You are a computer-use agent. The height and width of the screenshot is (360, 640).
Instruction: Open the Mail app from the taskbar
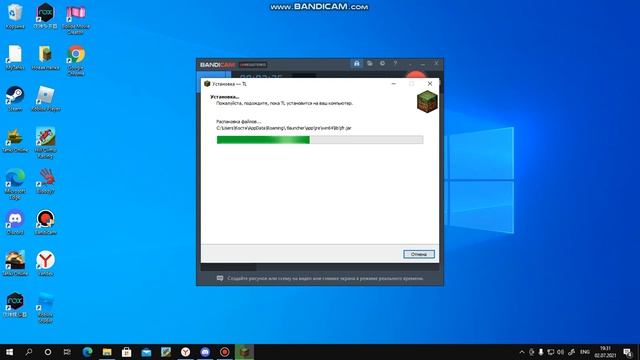146,352
